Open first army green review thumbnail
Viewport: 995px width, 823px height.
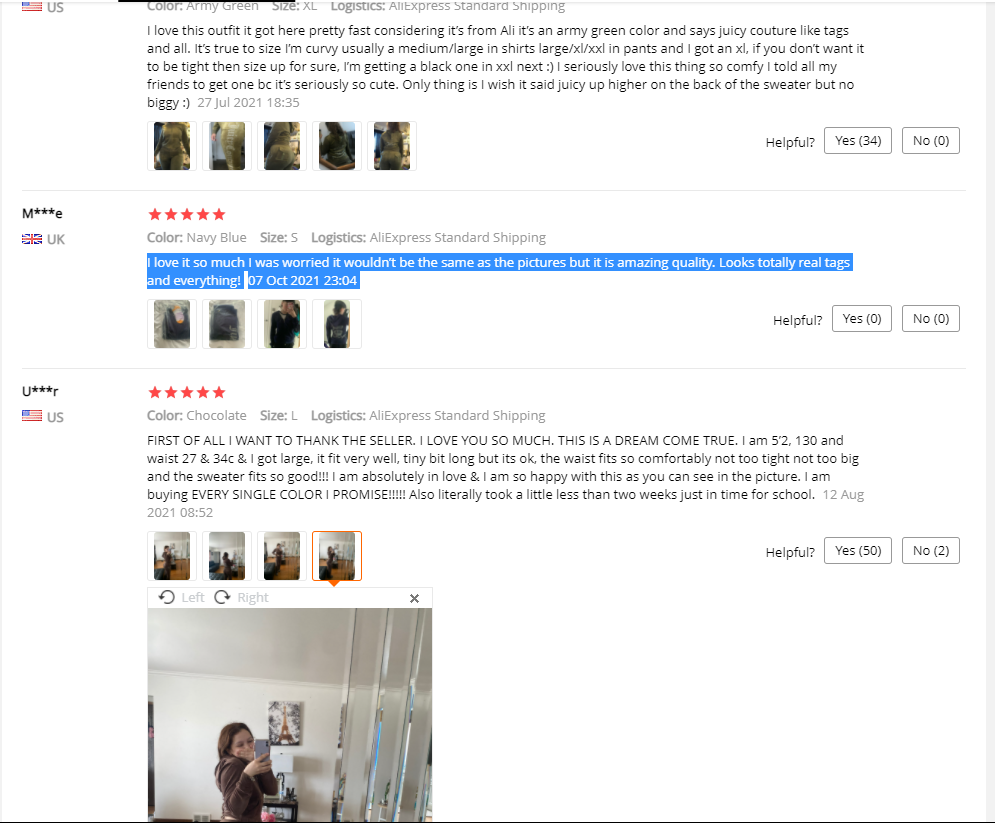(172, 146)
